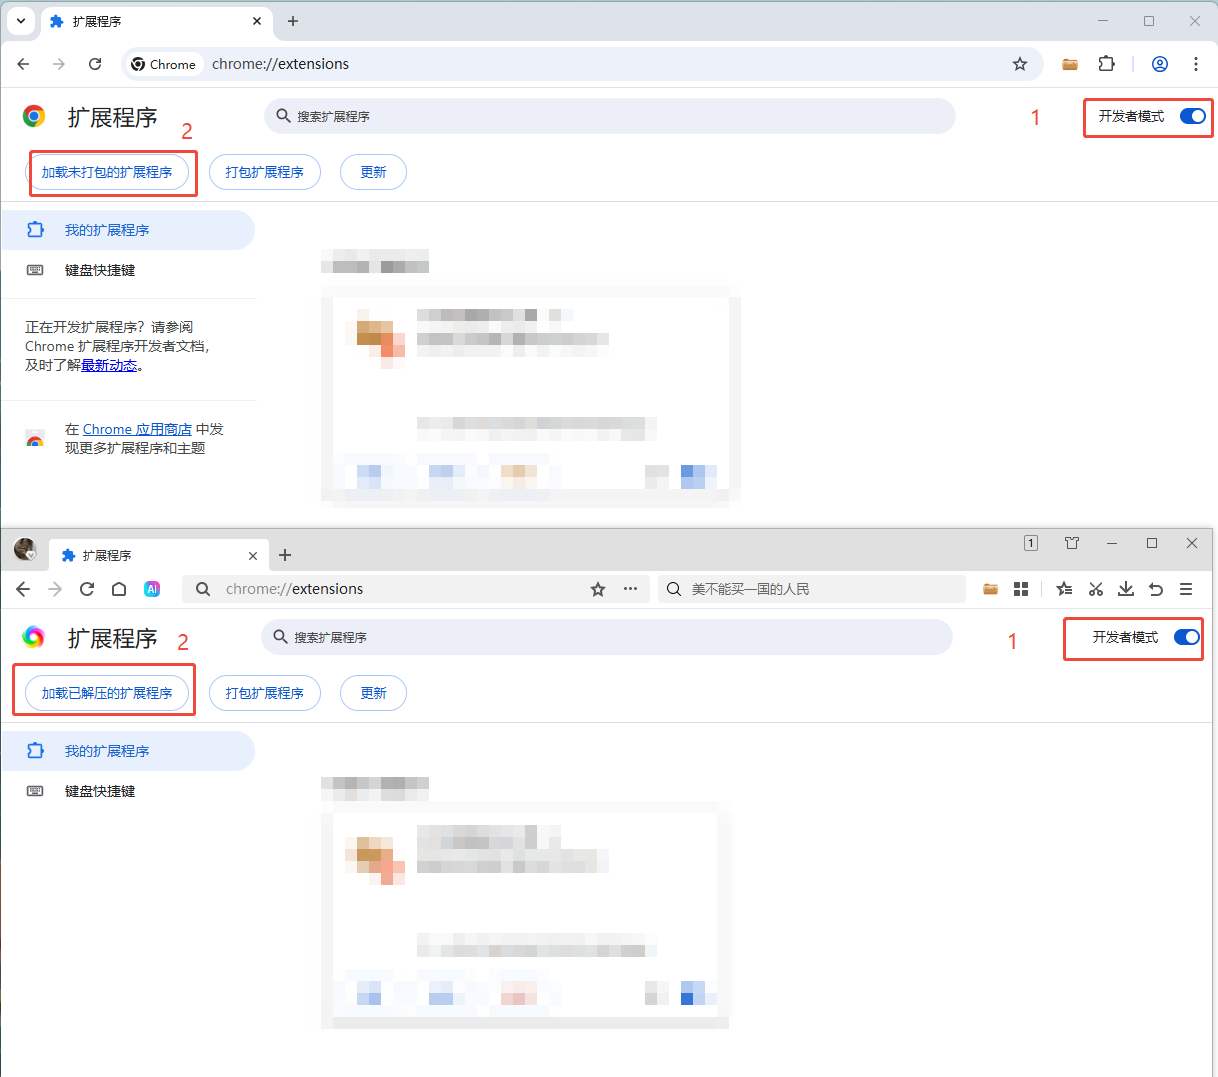Open profile avatar icon in Chrome toolbar
The height and width of the screenshot is (1077, 1218).
click(1160, 64)
